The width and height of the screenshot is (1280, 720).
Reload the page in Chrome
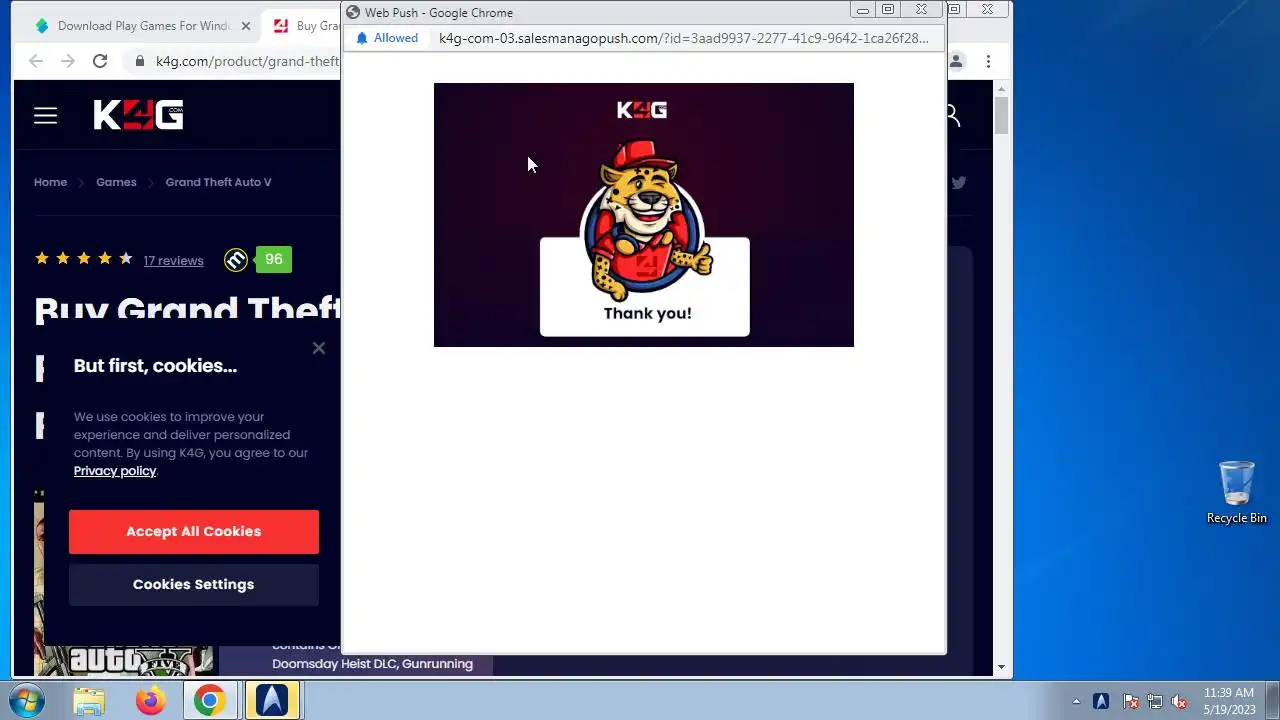(100, 61)
